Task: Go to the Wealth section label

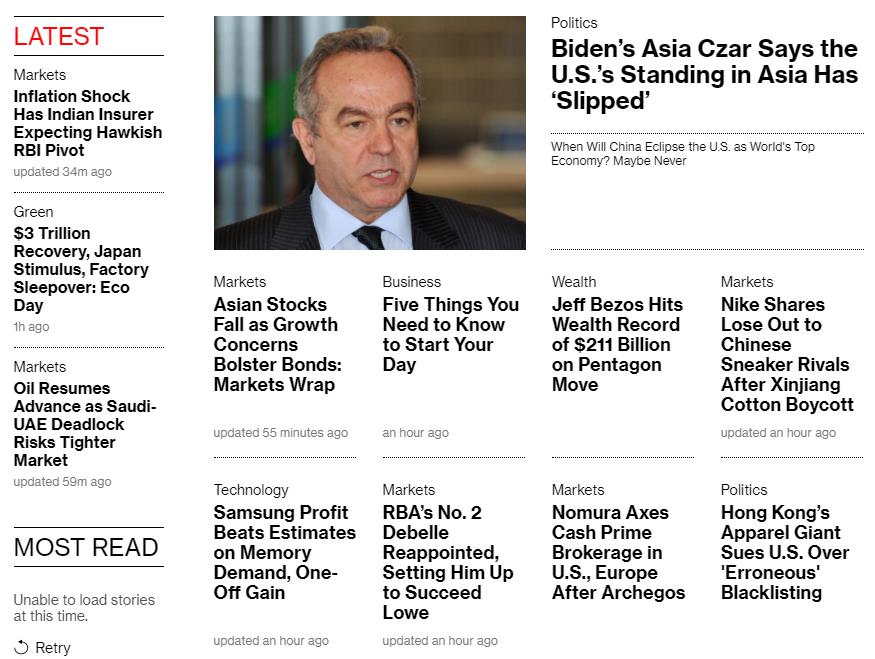Action: click(x=573, y=282)
